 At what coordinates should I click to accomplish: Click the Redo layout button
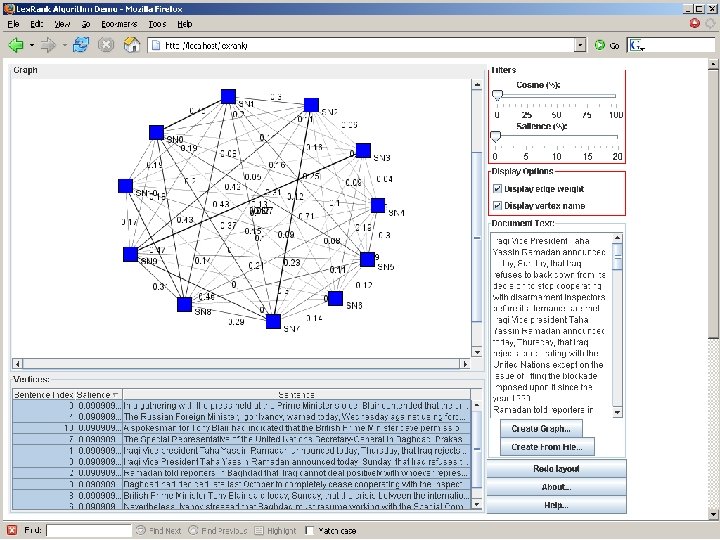[556, 469]
